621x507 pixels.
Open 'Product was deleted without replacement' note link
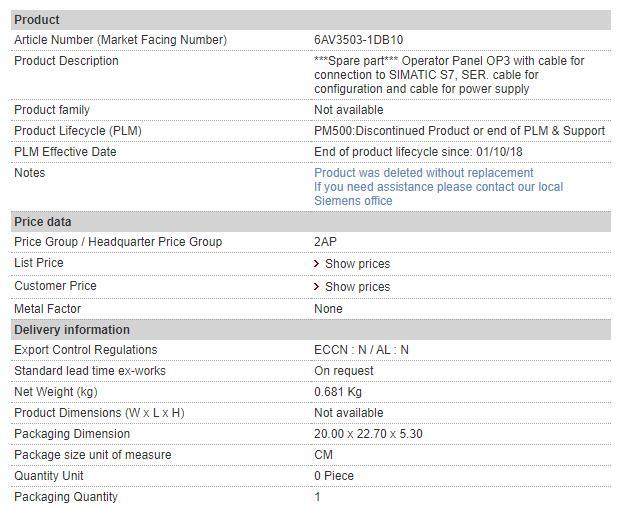pos(423,173)
